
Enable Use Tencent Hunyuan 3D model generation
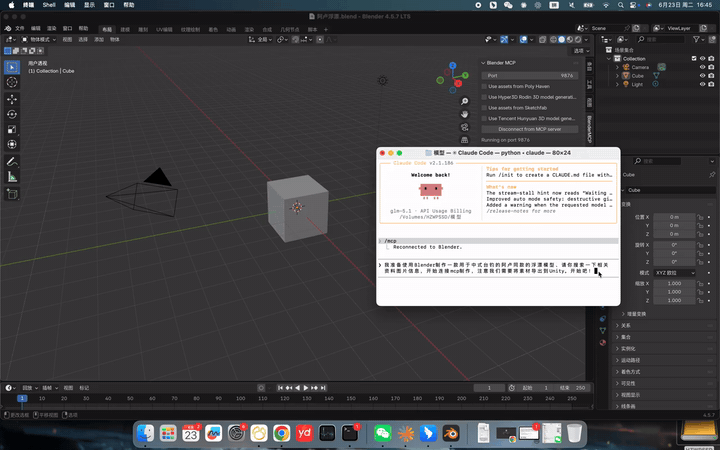coord(484,118)
